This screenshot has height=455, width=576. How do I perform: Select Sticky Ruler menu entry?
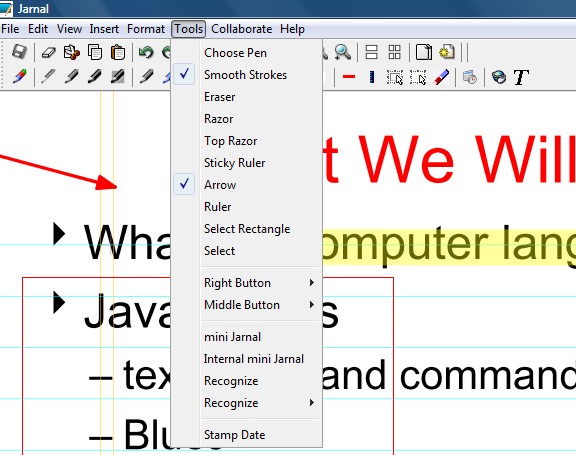coord(245,162)
